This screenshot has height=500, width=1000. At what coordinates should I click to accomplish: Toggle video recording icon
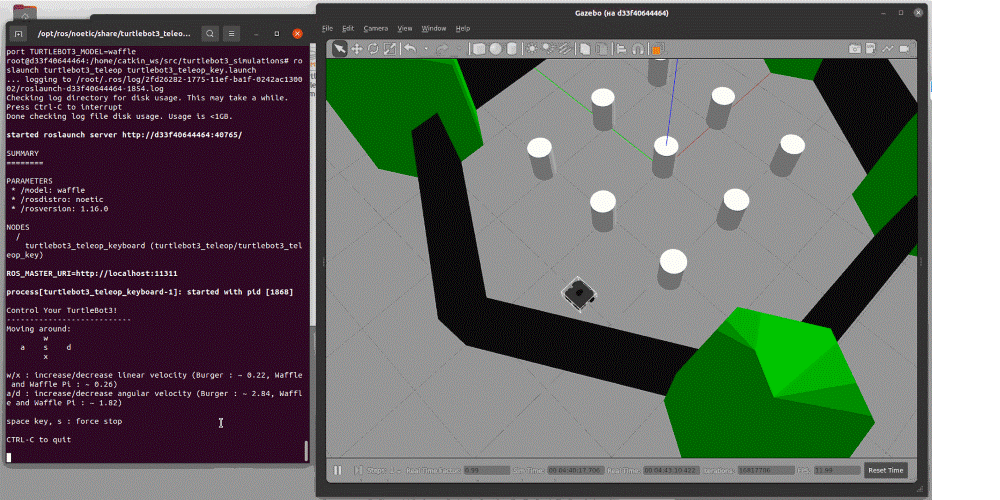pos(905,48)
